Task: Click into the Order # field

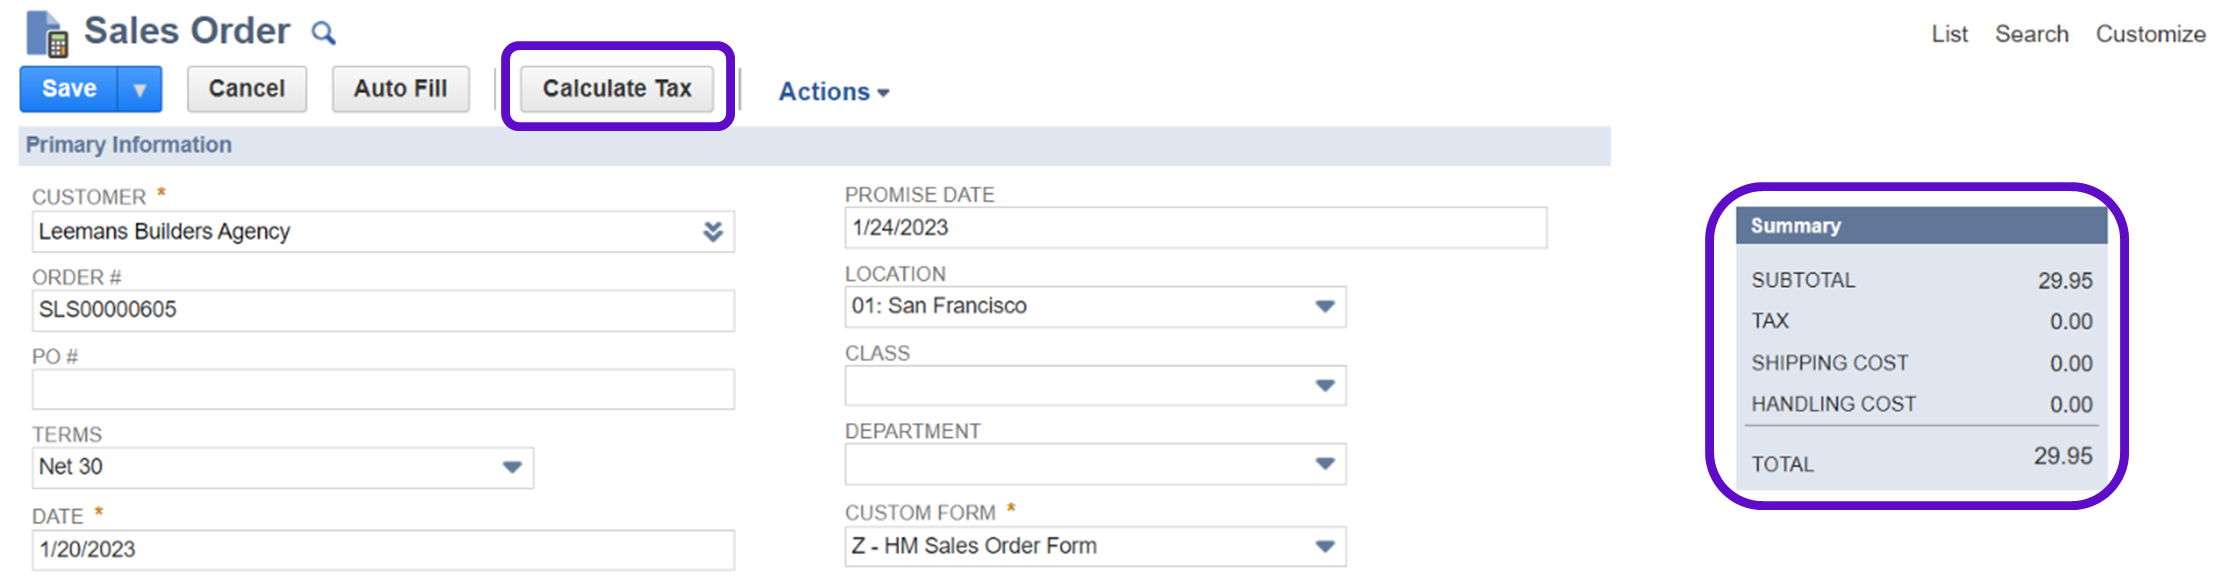Action: (383, 310)
